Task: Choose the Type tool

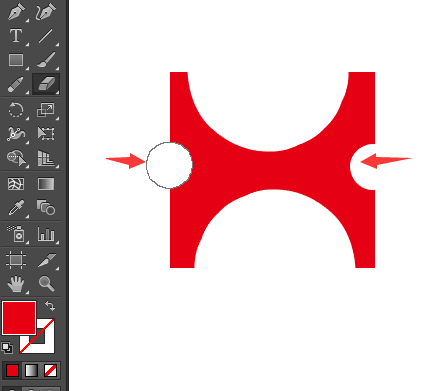Action: tap(16, 35)
